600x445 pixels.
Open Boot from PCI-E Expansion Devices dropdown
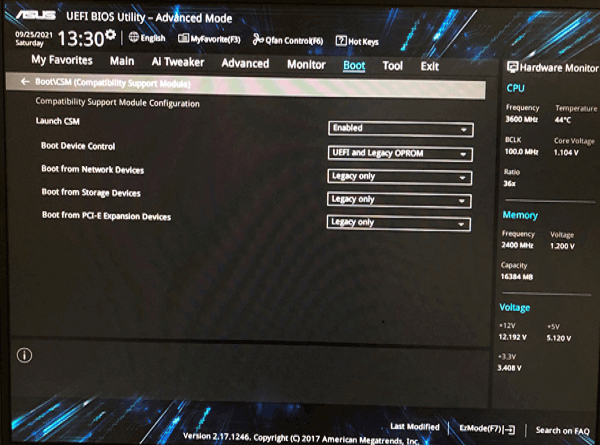pyautogui.click(x=398, y=222)
